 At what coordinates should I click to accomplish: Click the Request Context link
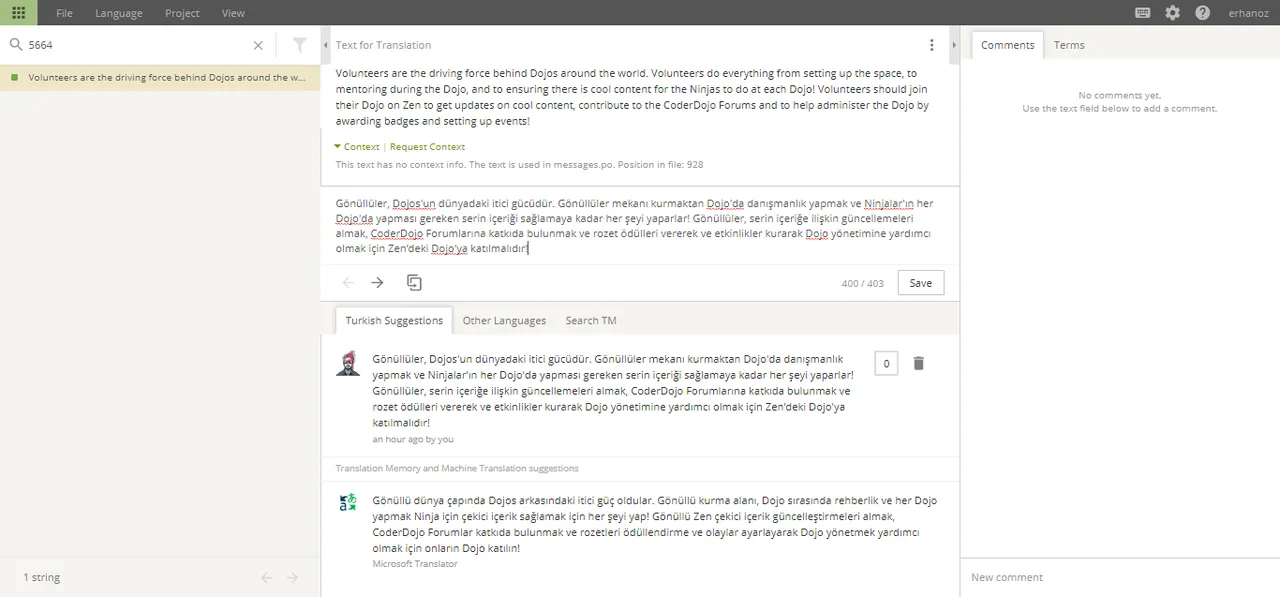[427, 147]
